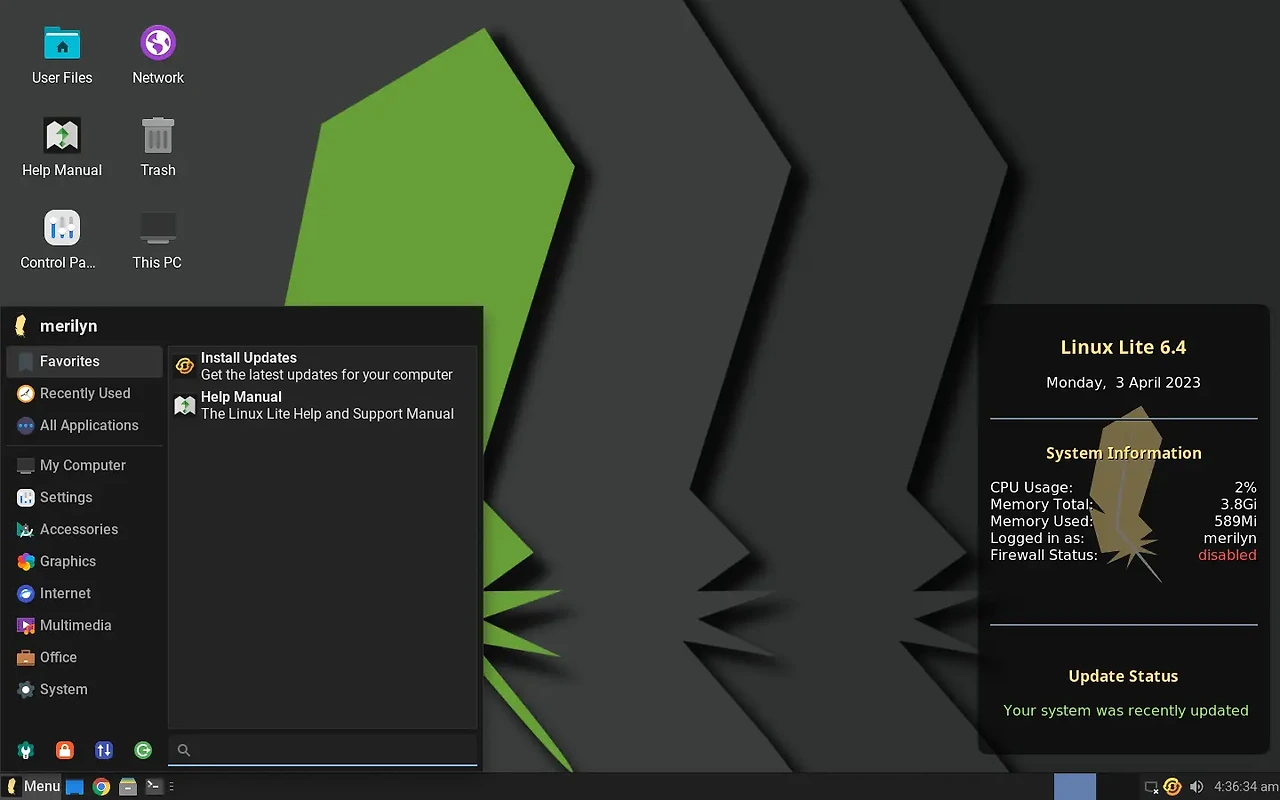Select Favorites in the menu sidebar
The width and height of the screenshot is (1280, 800).
pyautogui.click(x=84, y=361)
